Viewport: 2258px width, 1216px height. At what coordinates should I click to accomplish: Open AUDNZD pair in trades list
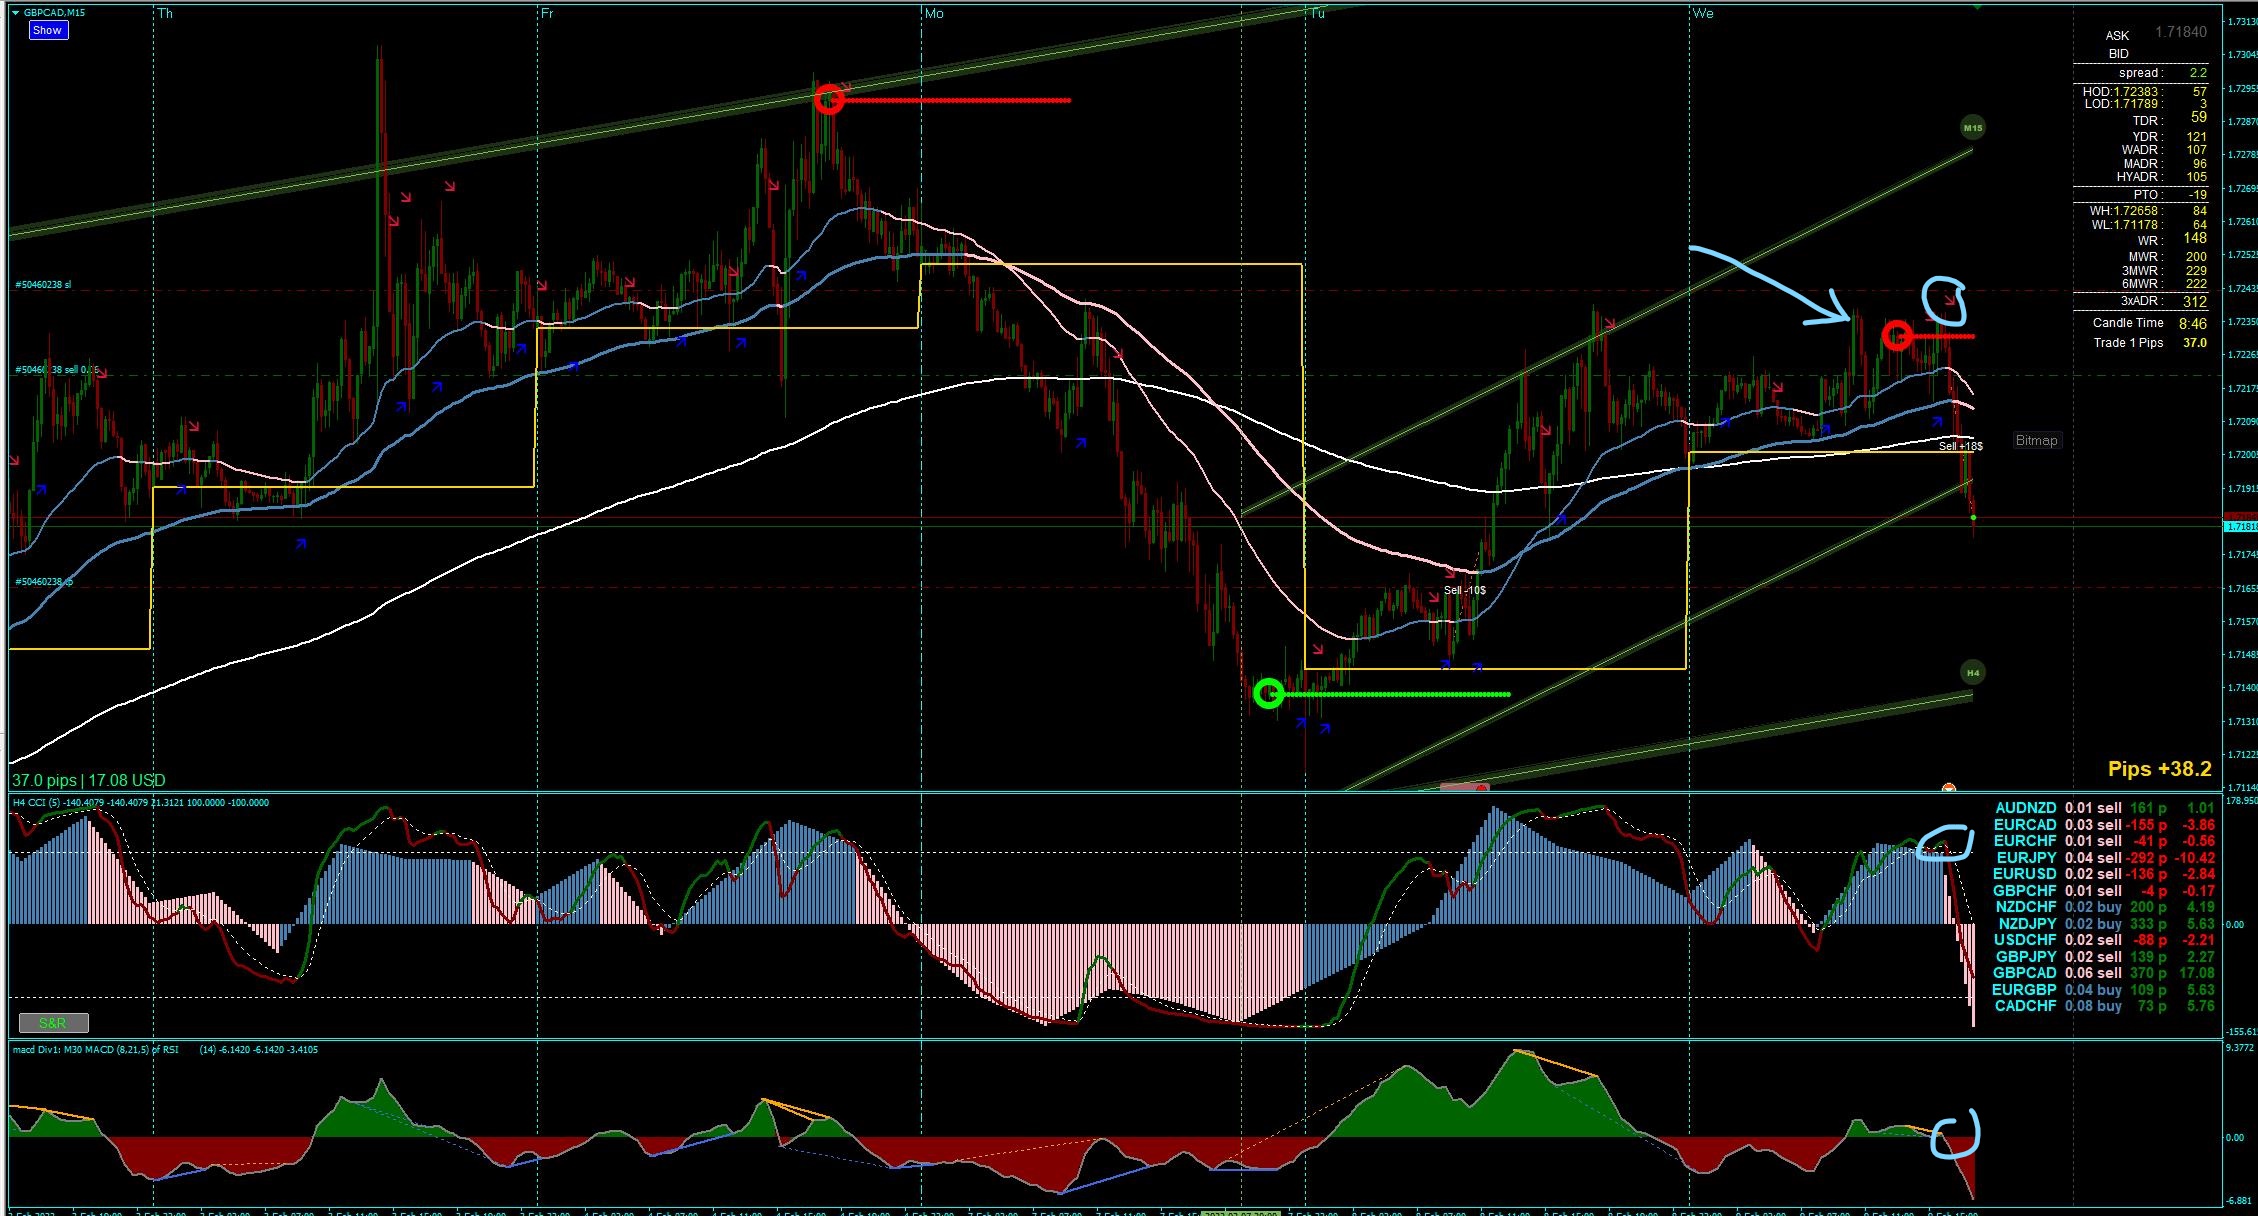pos(2025,808)
